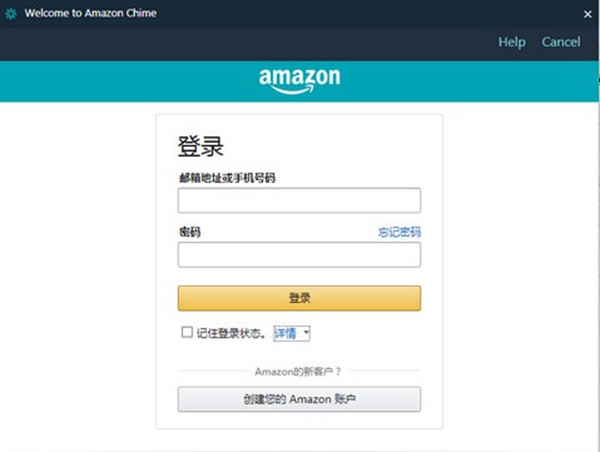Click 创建您的 Amazon 账户 button

click(x=299, y=399)
